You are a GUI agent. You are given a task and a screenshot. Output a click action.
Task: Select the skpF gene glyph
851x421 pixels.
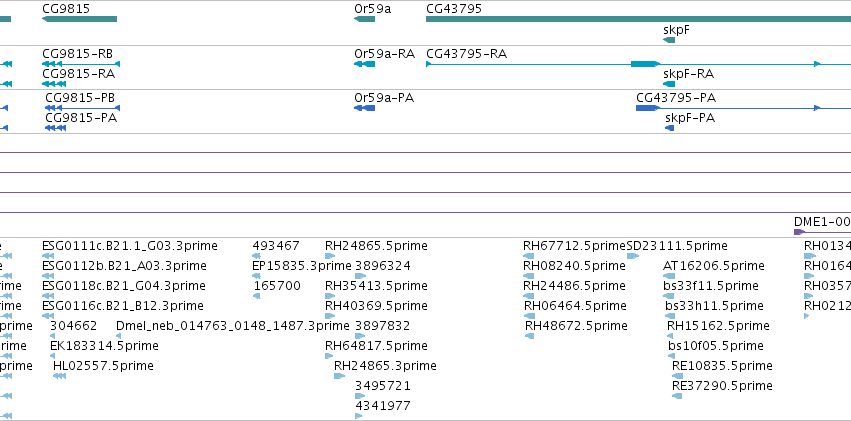[669, 40]
